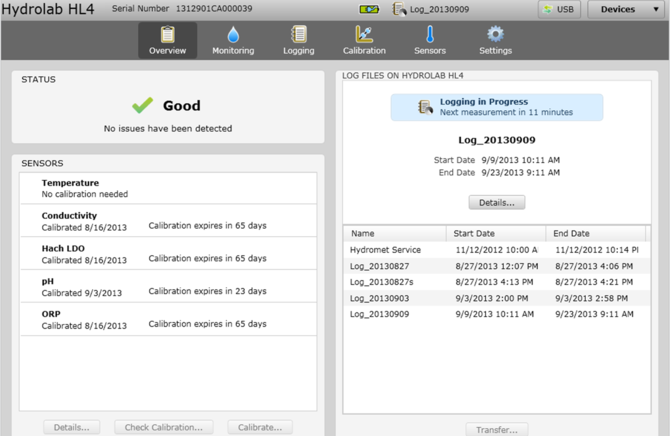The width and height of the screenshot is (670, 436).
Task: Open the Sensors thermometer icon
Action: click(430, 34)
